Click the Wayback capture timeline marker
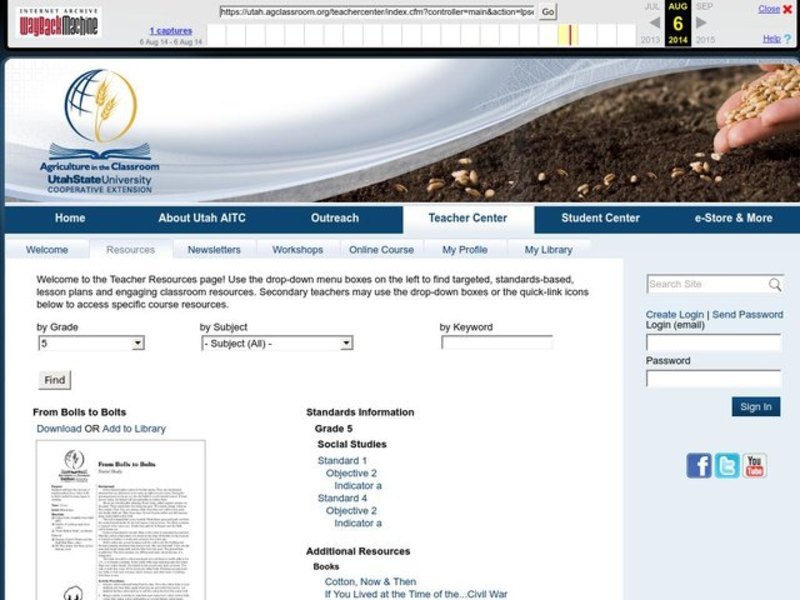The image size is (800, 600). point(571,35)
